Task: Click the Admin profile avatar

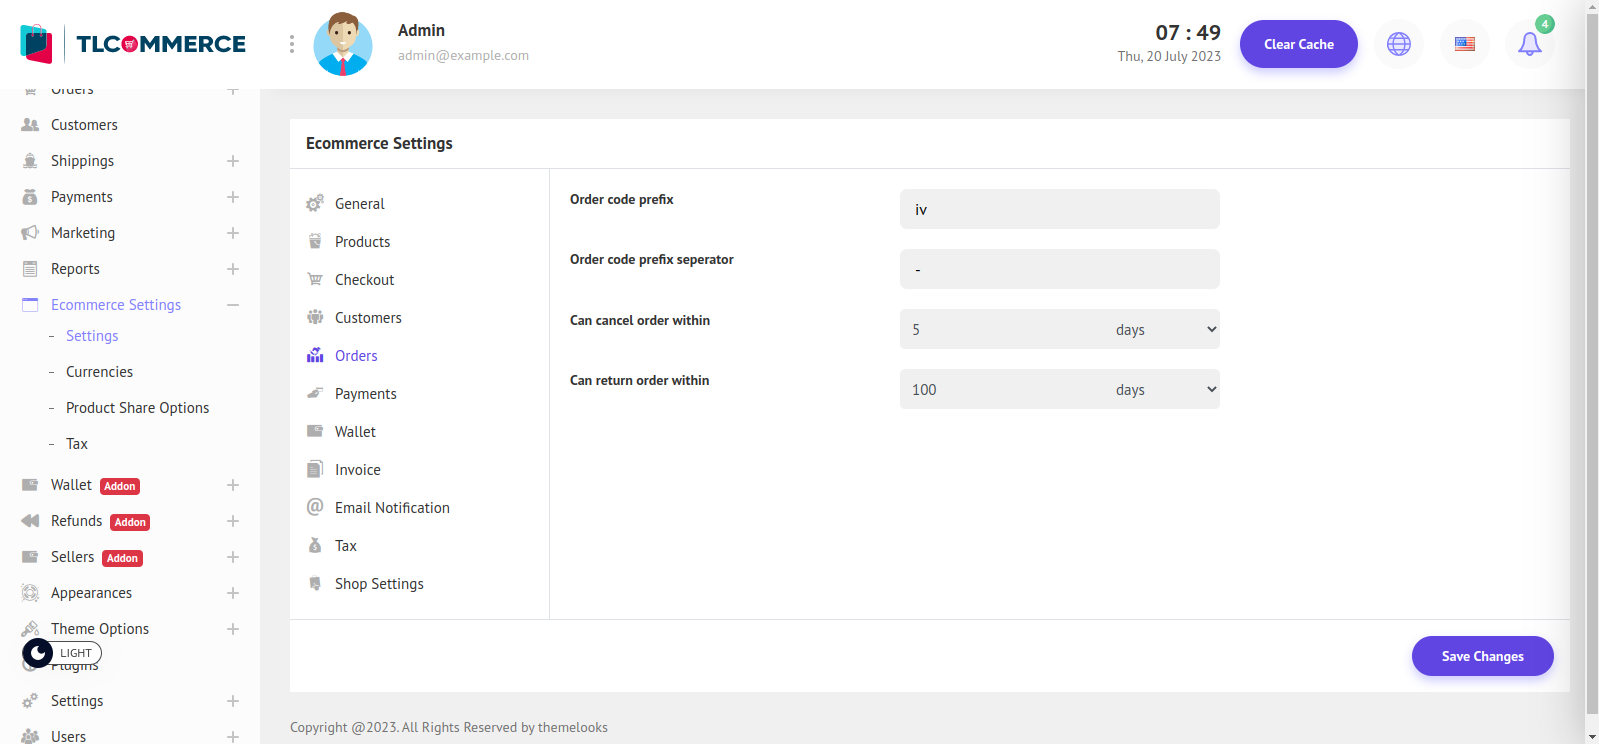Action: 343,44
